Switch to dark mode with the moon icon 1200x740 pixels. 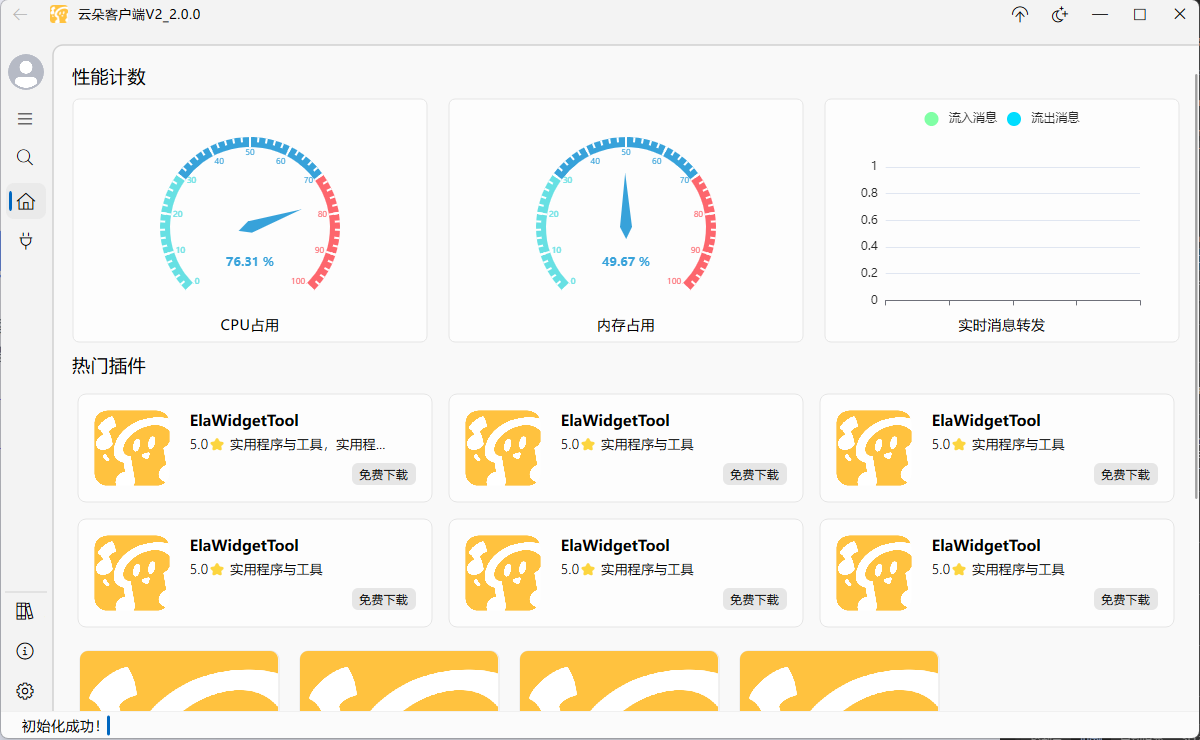pos(1060,15)
